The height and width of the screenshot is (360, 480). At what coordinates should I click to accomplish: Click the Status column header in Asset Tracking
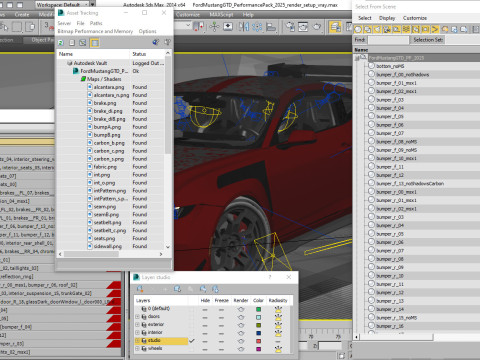click(x=147, y=54)
